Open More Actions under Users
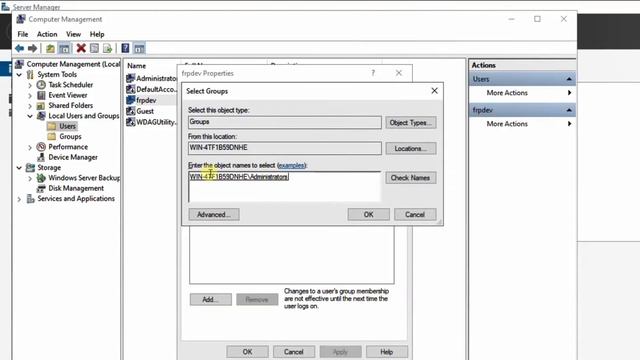Image resolution: width=640 pixels, height=360 pixels. click(x=507, y=93)
